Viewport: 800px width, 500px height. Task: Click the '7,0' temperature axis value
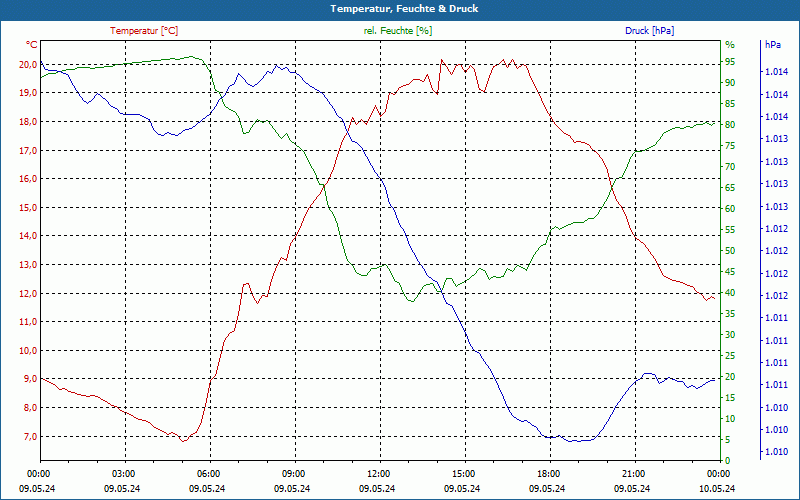(30, 437)
